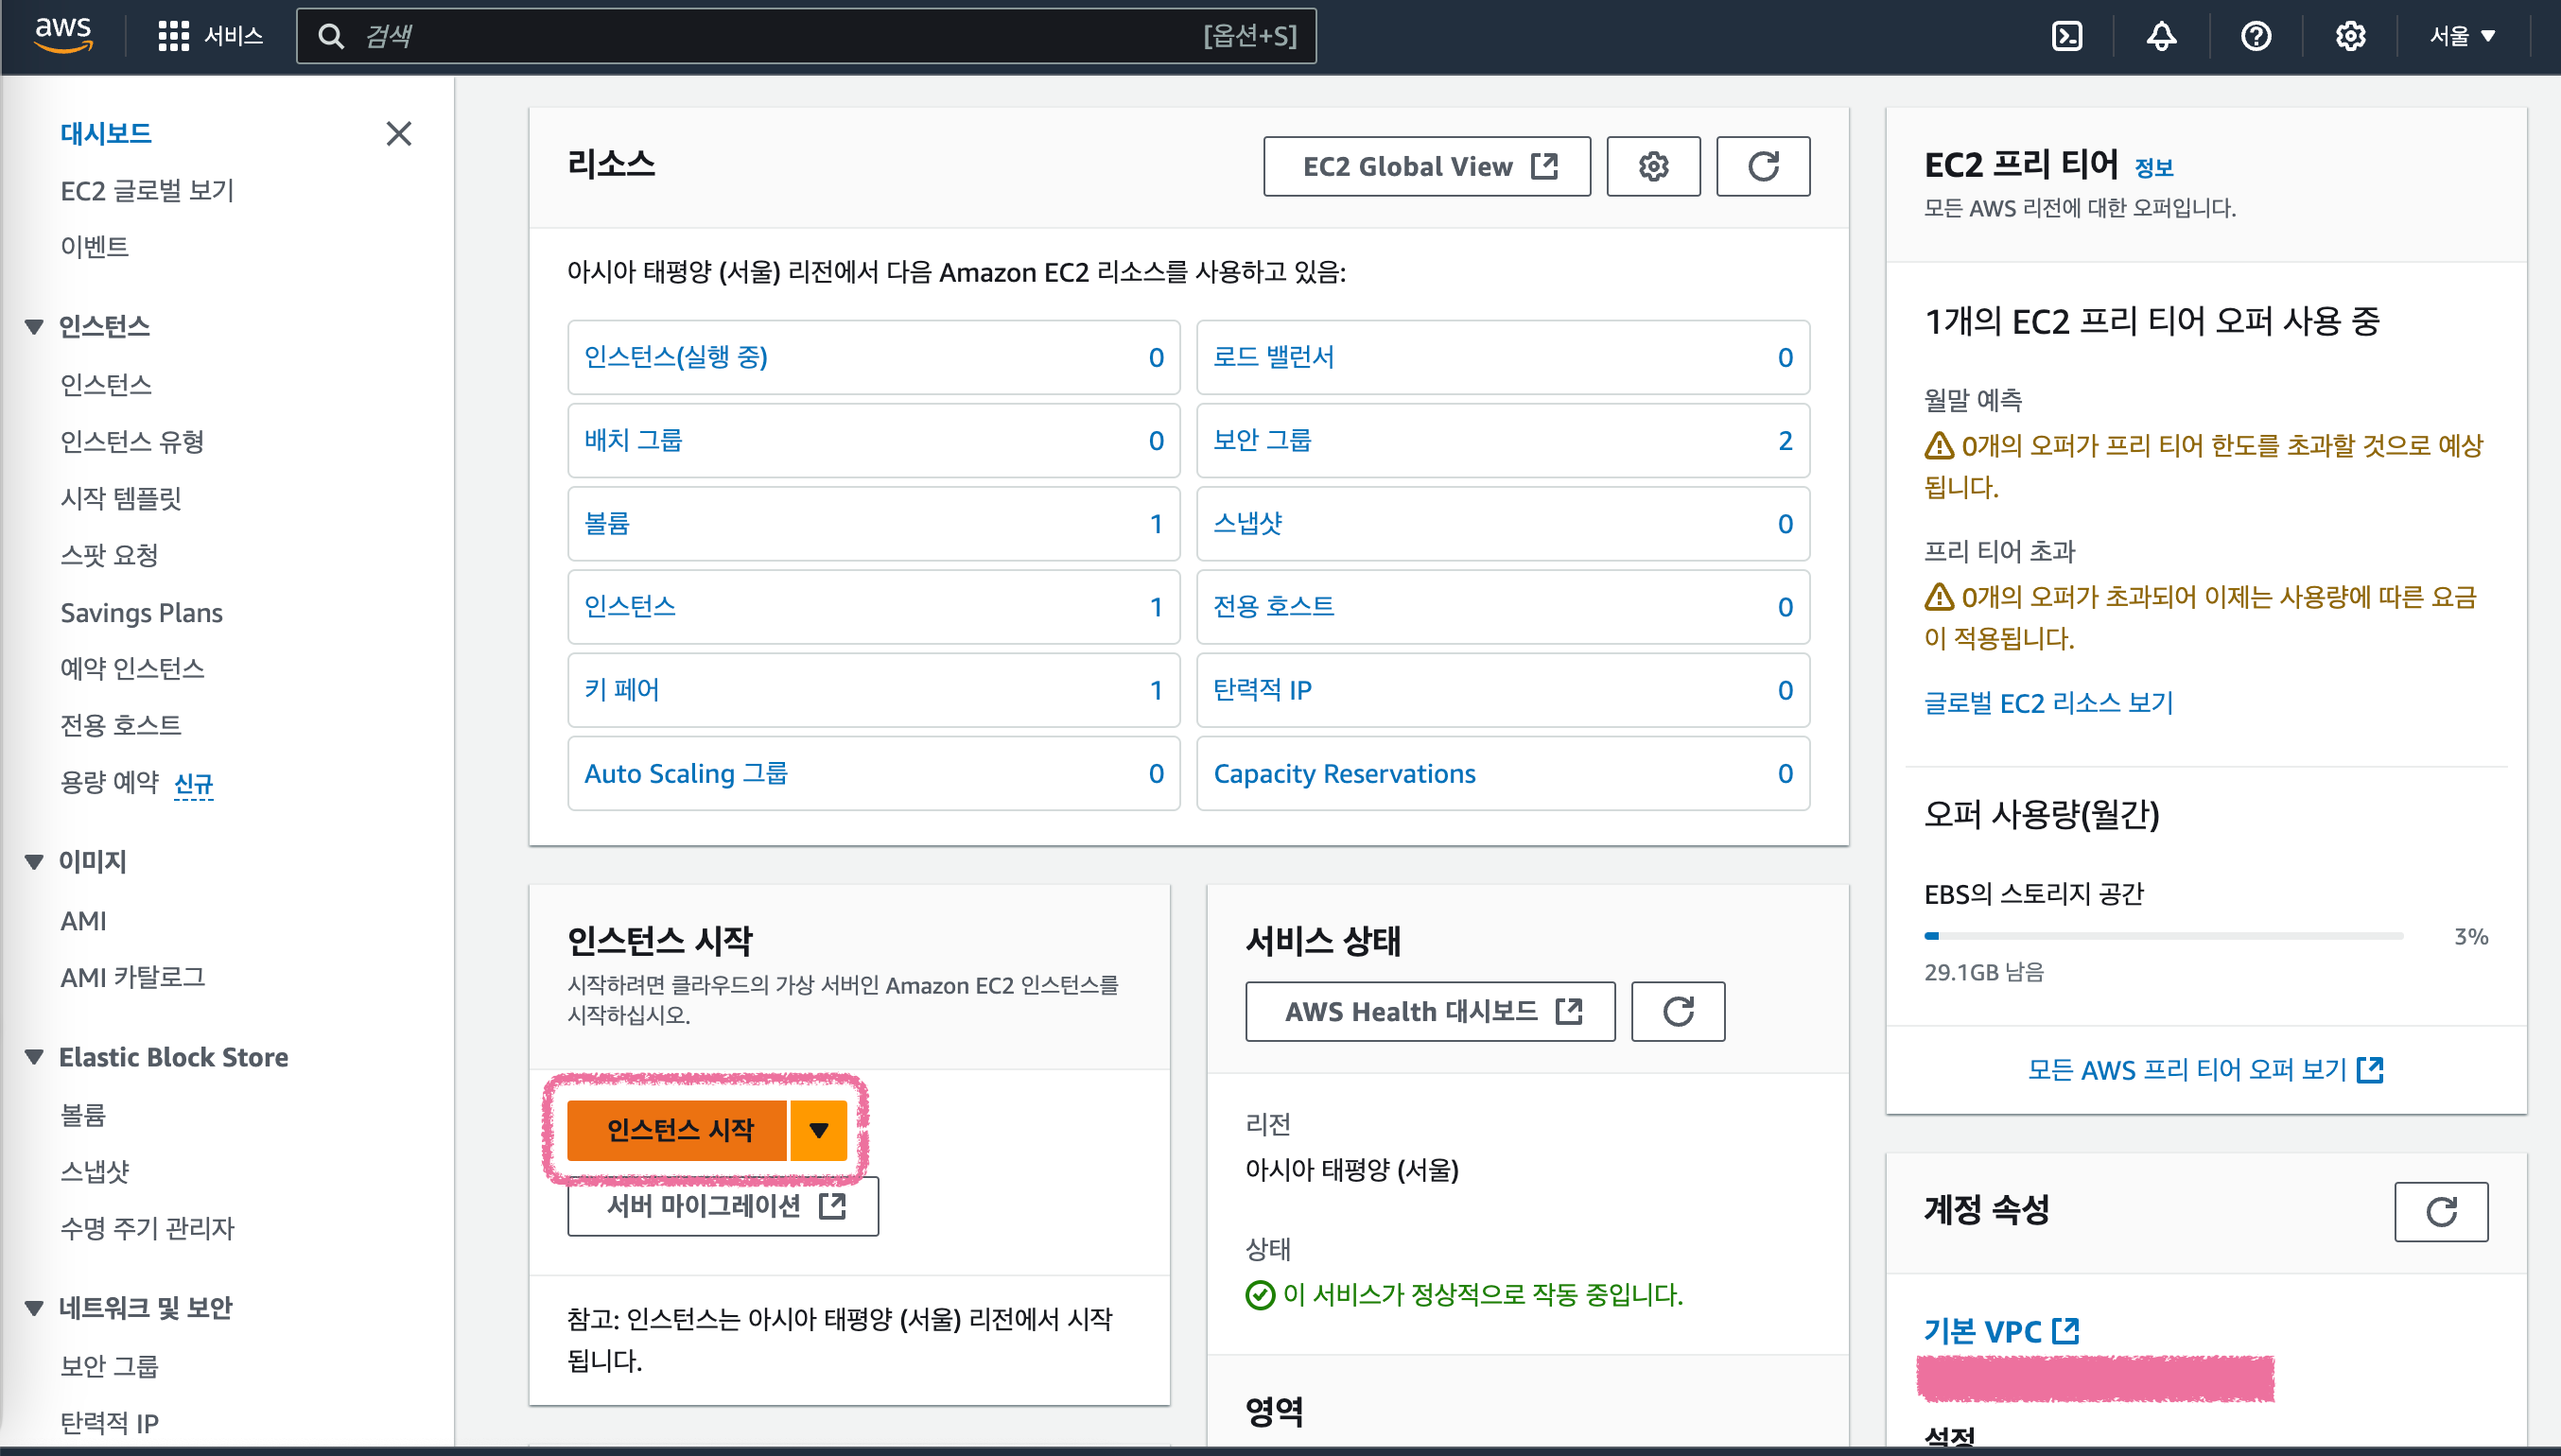Click the 리소스 panel settings gear button
This screenshot has height=1456, width=2561.
click(x=1653, y=166)
